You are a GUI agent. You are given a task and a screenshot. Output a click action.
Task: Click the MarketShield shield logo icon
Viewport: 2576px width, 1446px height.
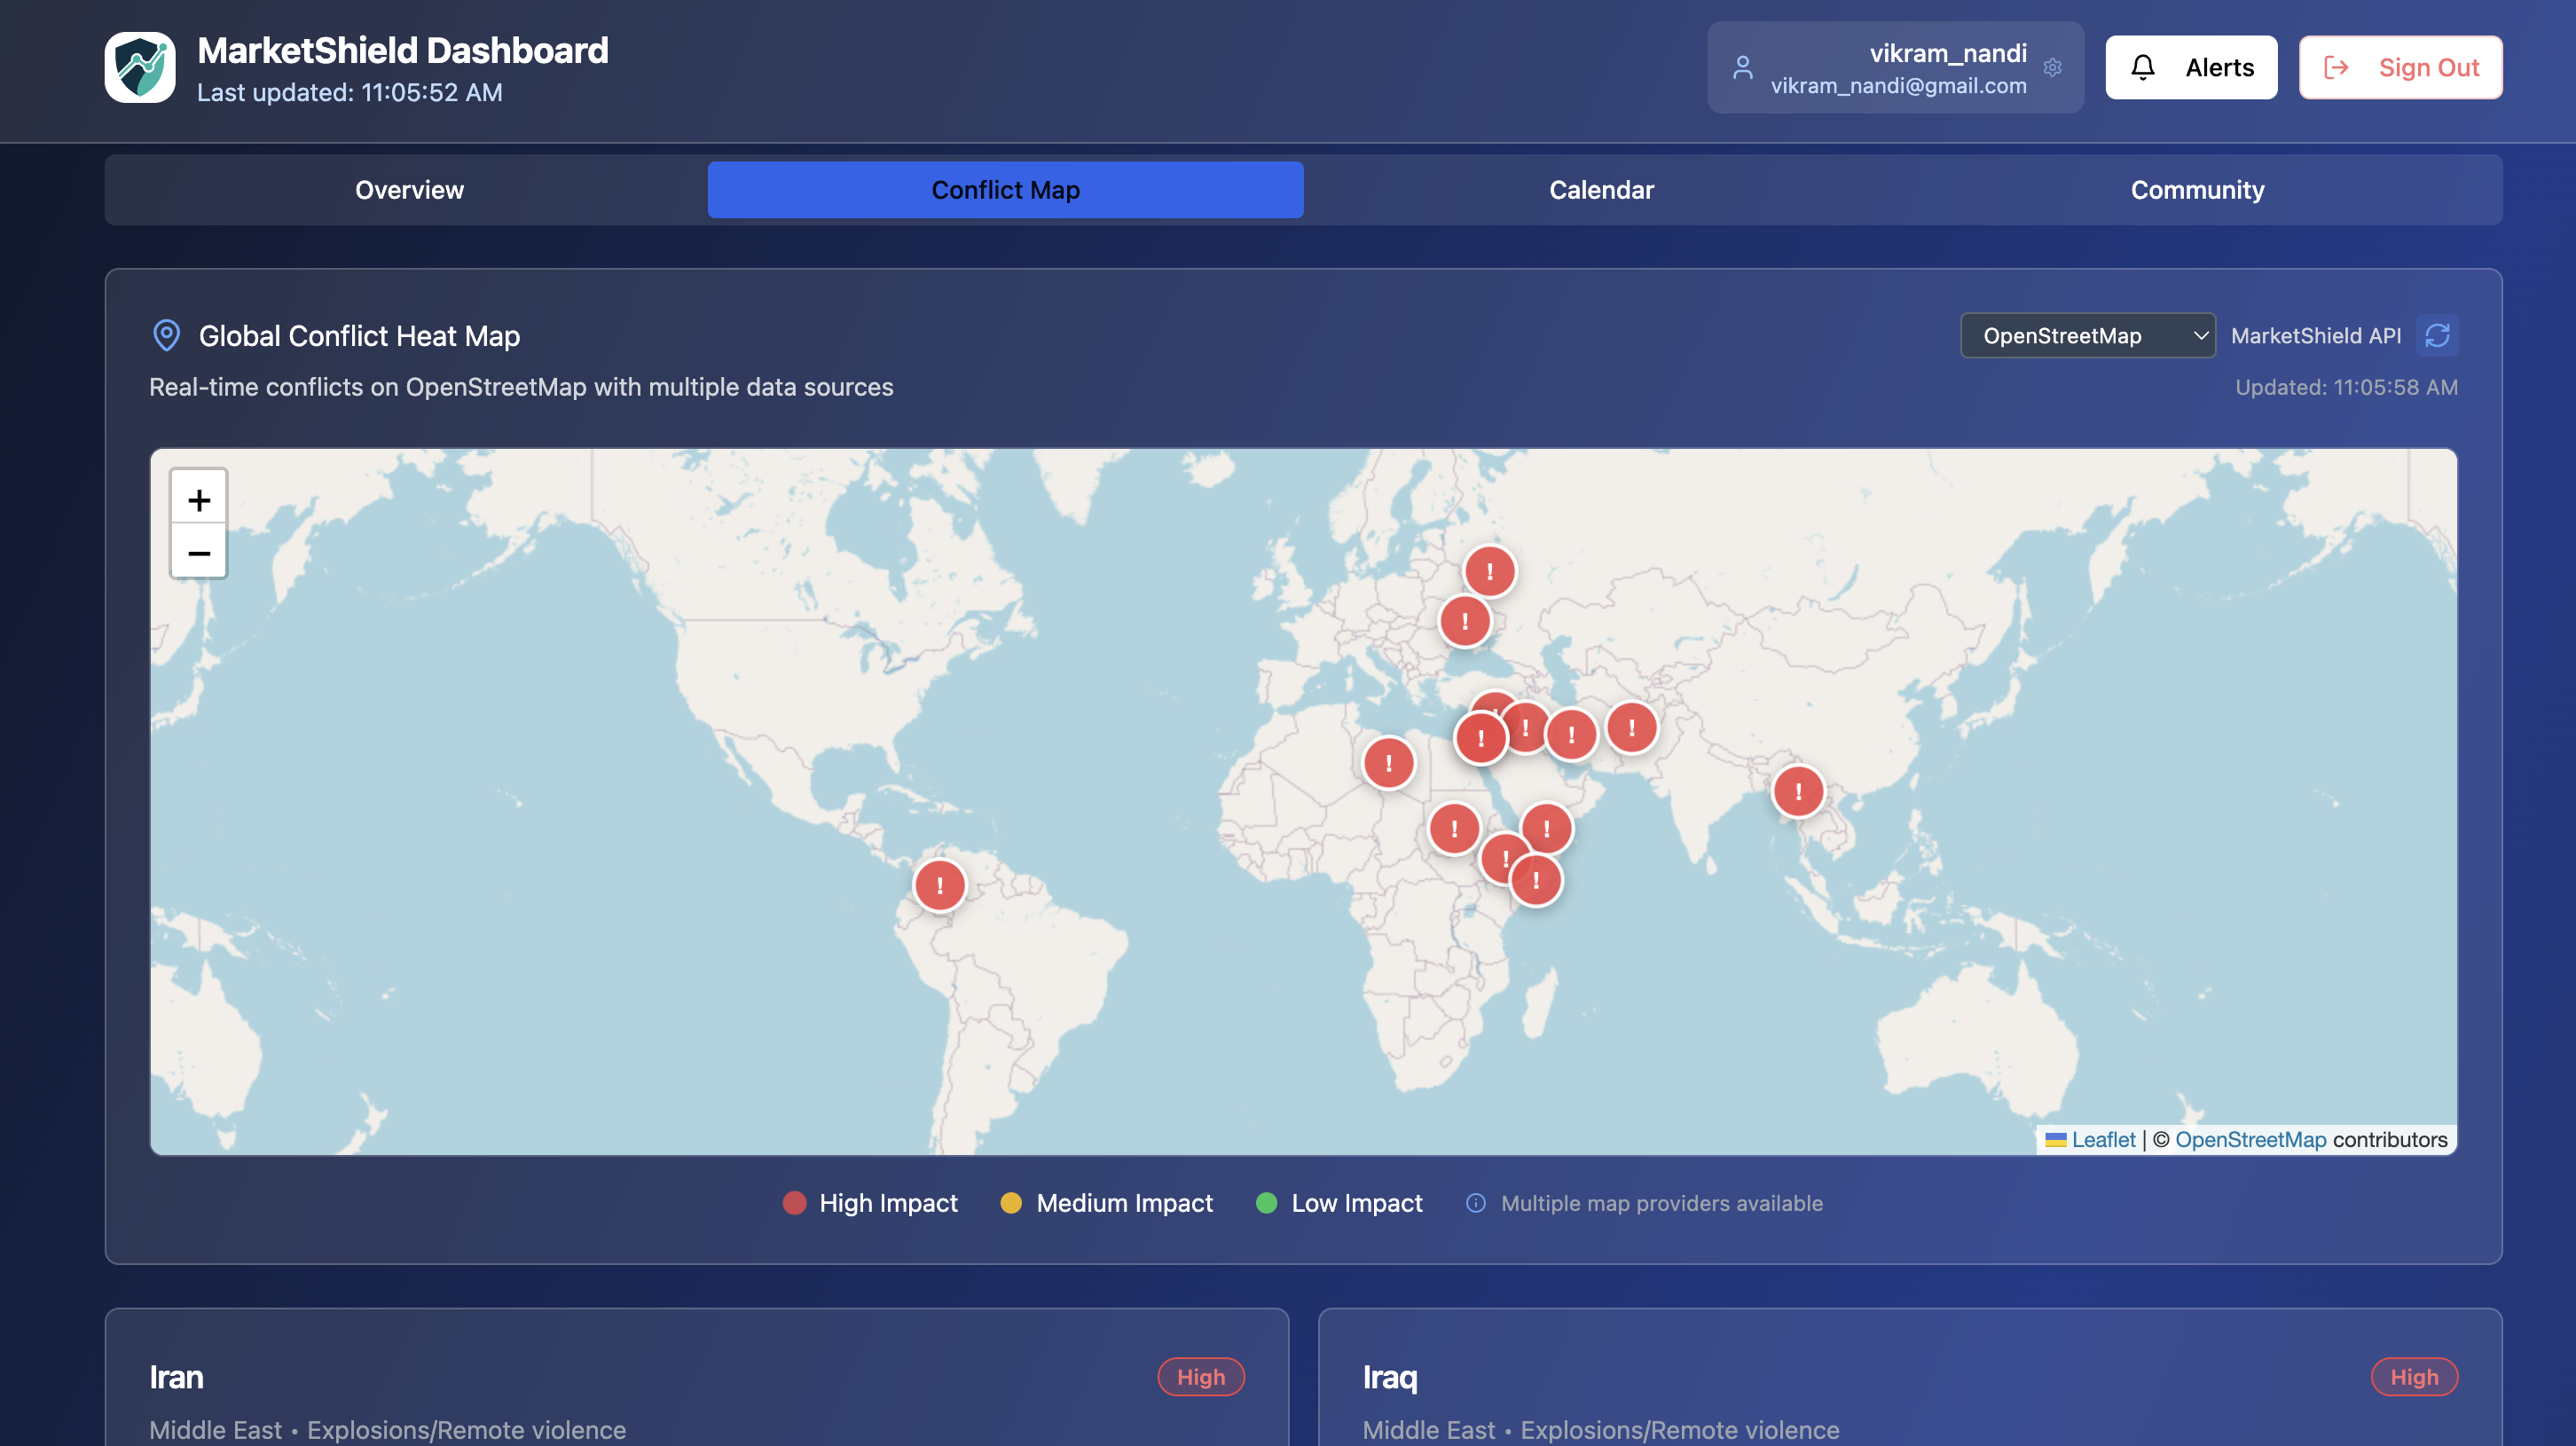[140, 67]
